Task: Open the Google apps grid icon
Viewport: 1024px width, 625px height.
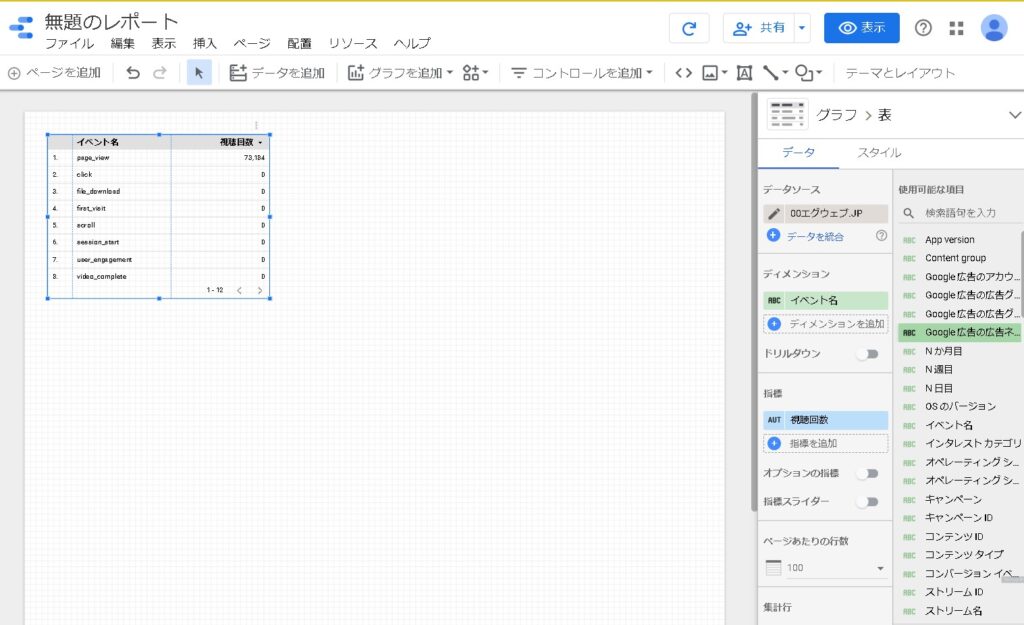Action: pyautogui.click(x=957, y=28)
